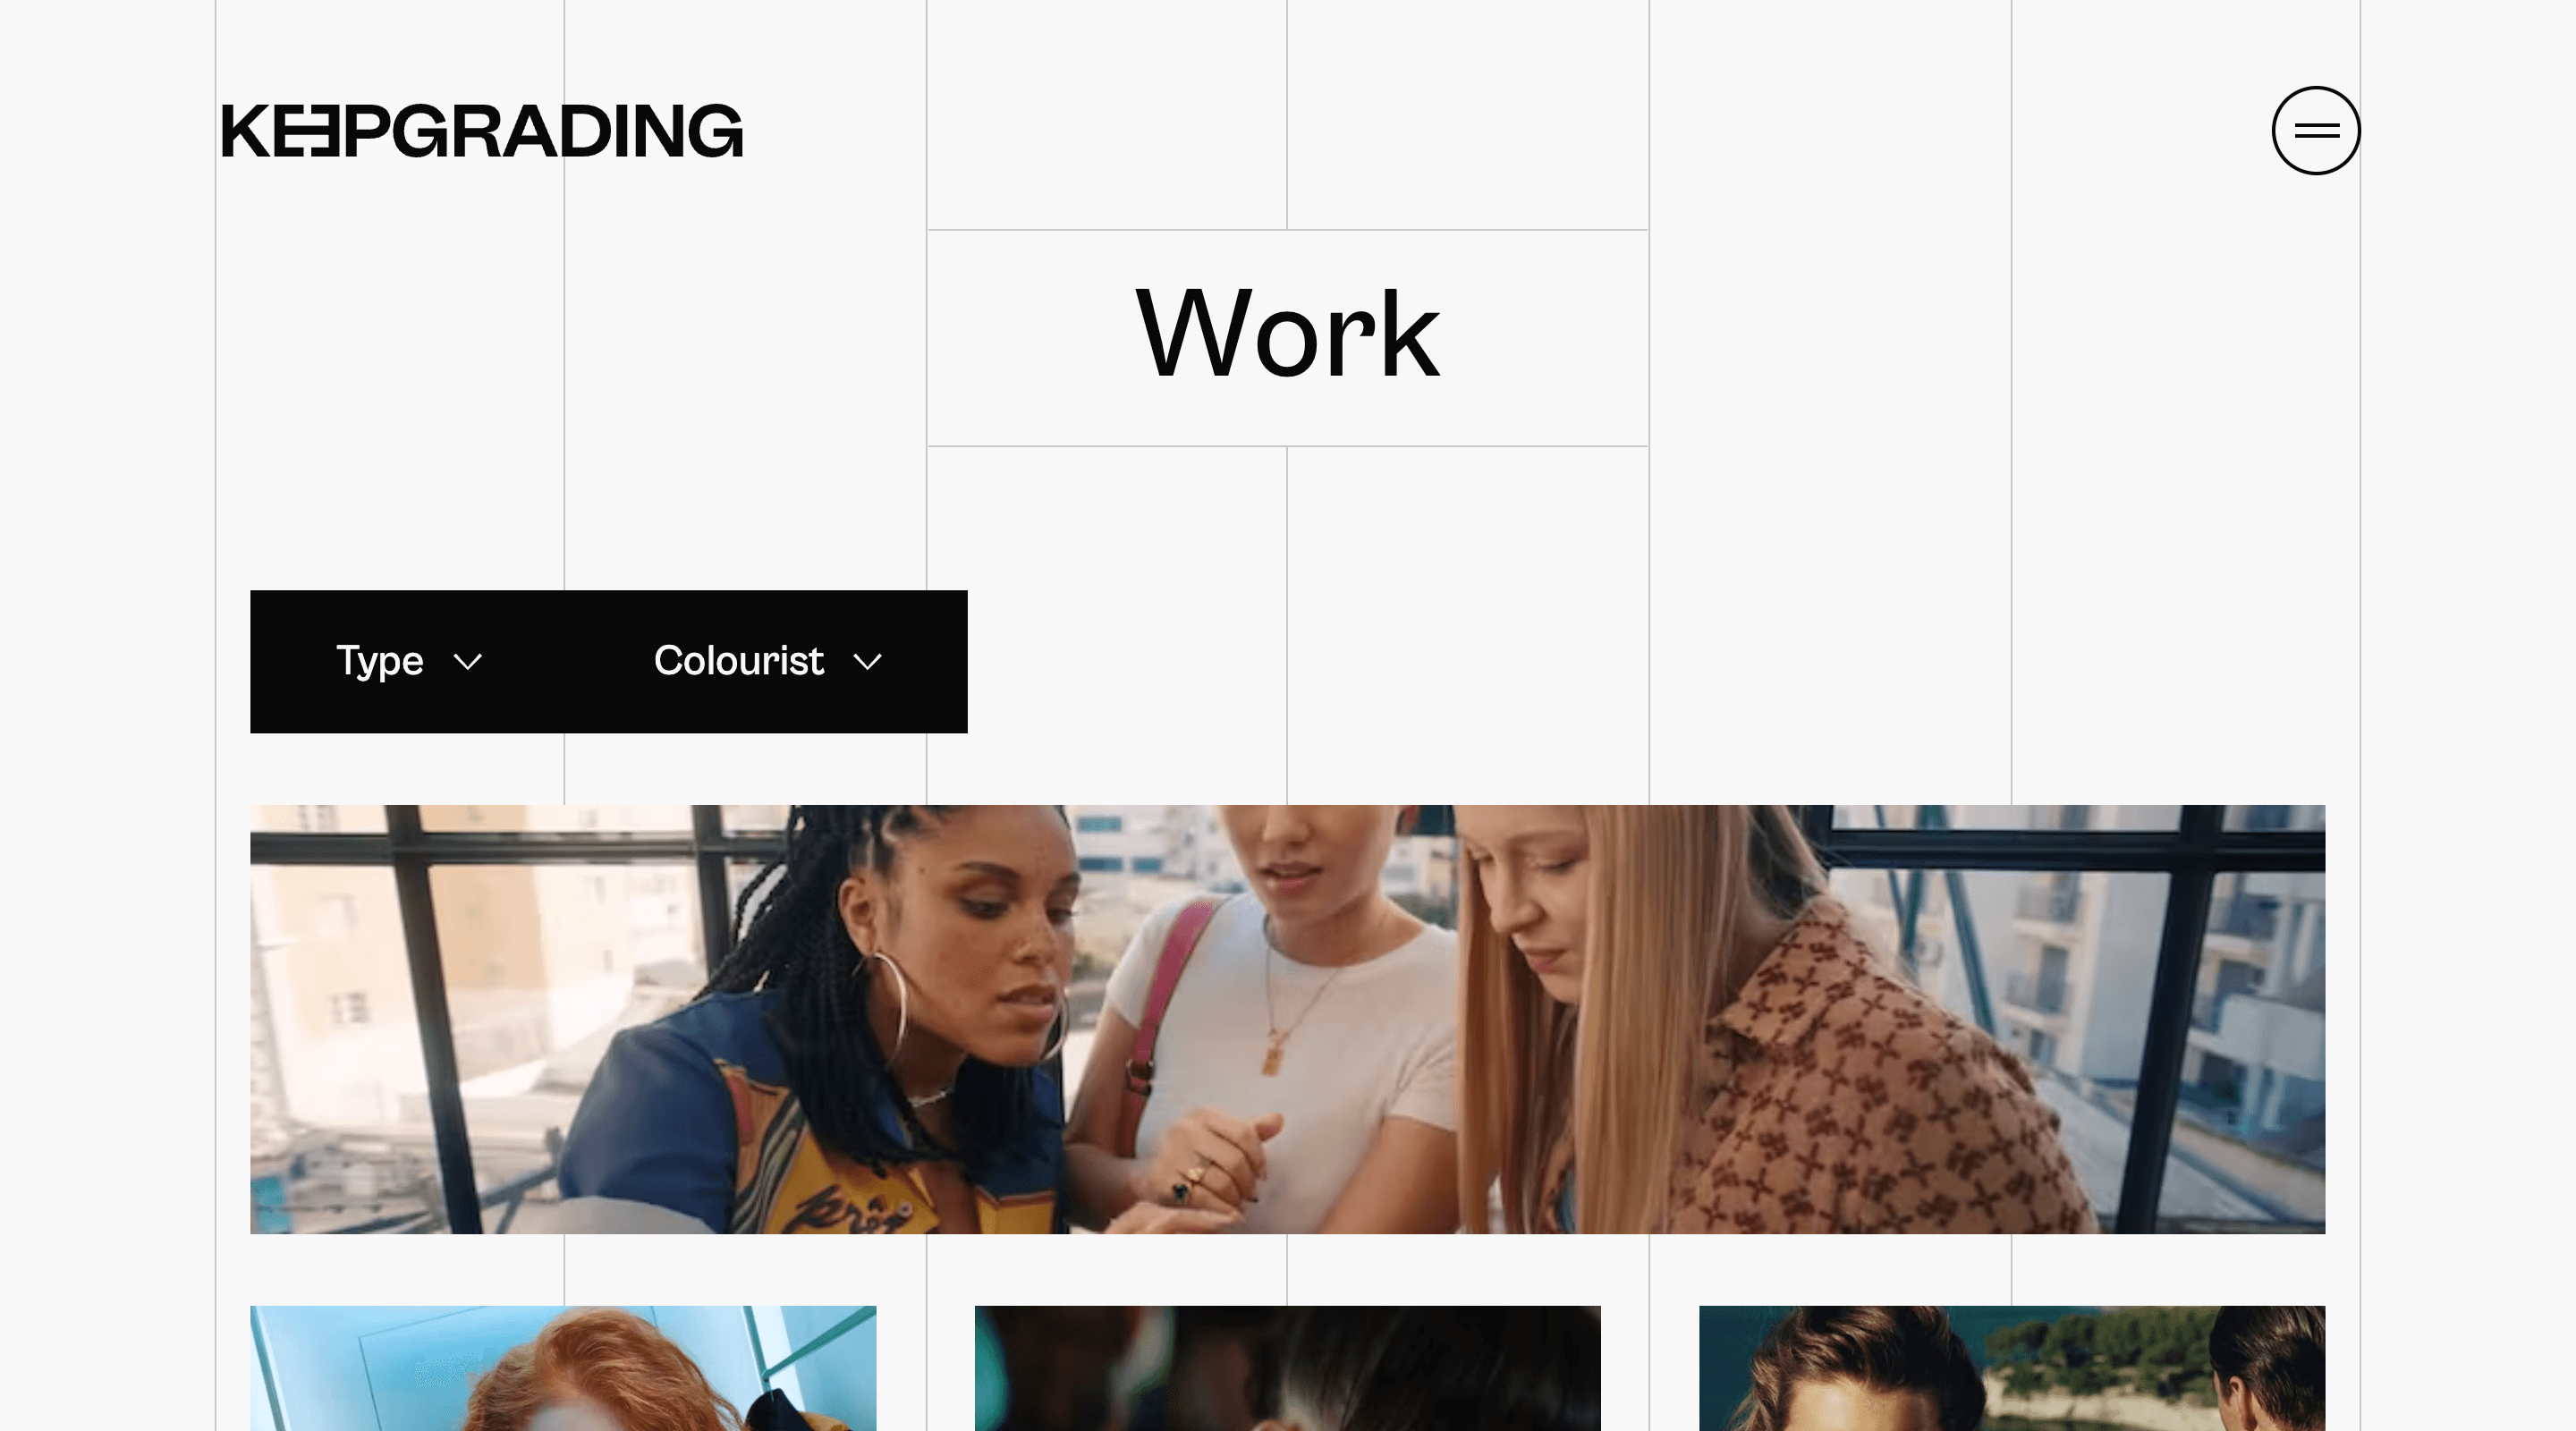Select the Work navigation tab
Screen dimensions: 2576x1431
tap(1288, 336)
